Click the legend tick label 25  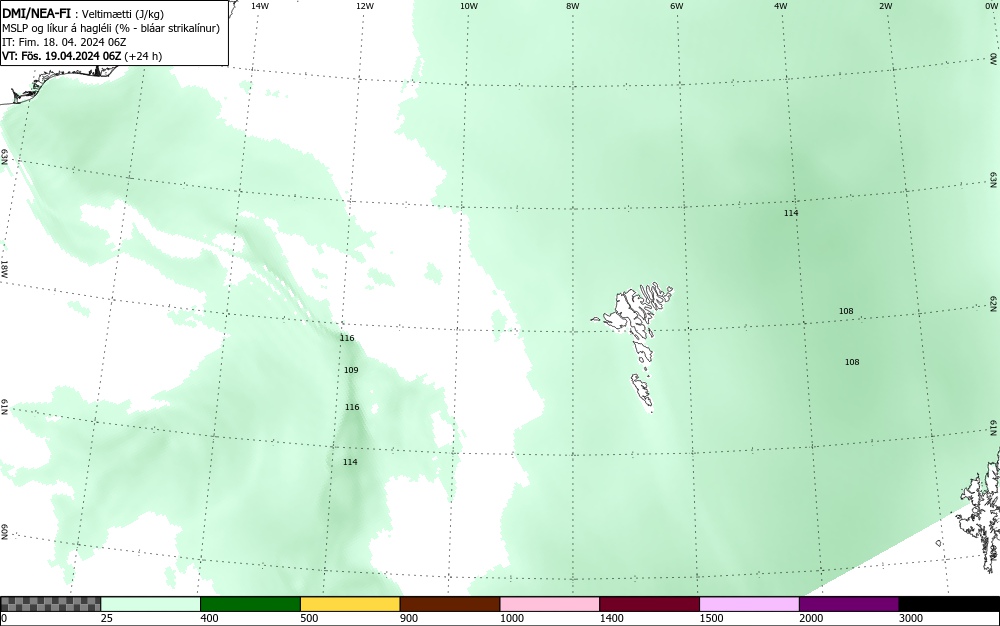pyautogui.click(x=107, y=618)
